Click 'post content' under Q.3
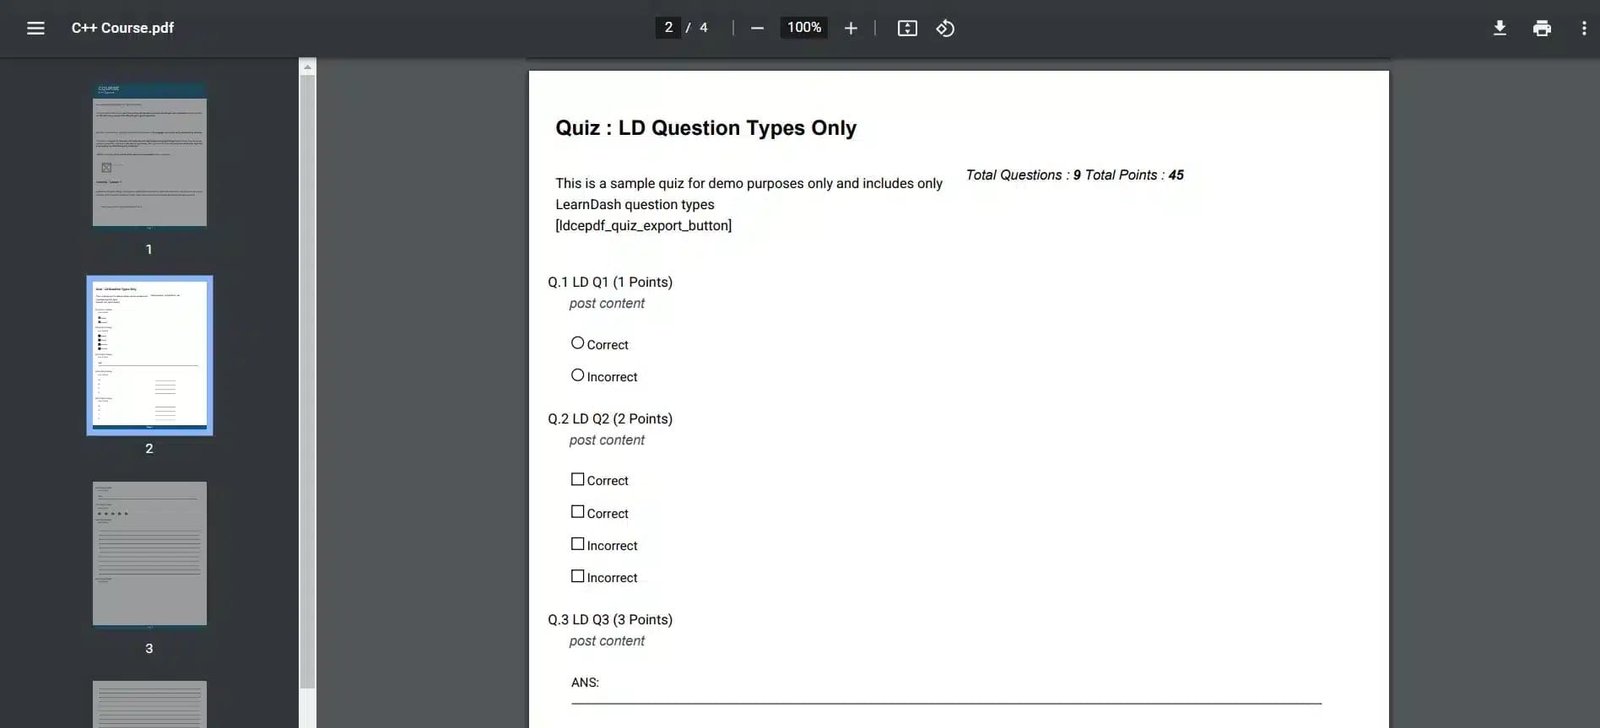This screenshot has height=728, width=1600. coord(607,641)
